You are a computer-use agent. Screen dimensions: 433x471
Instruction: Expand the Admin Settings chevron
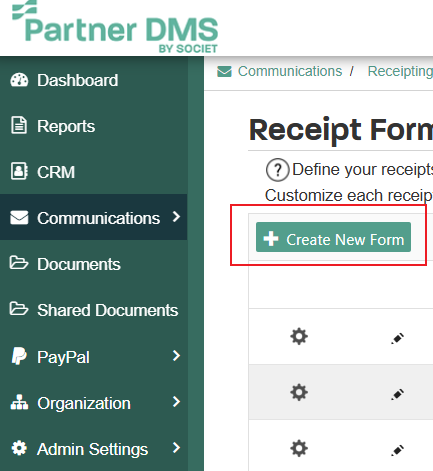point(176,448)
